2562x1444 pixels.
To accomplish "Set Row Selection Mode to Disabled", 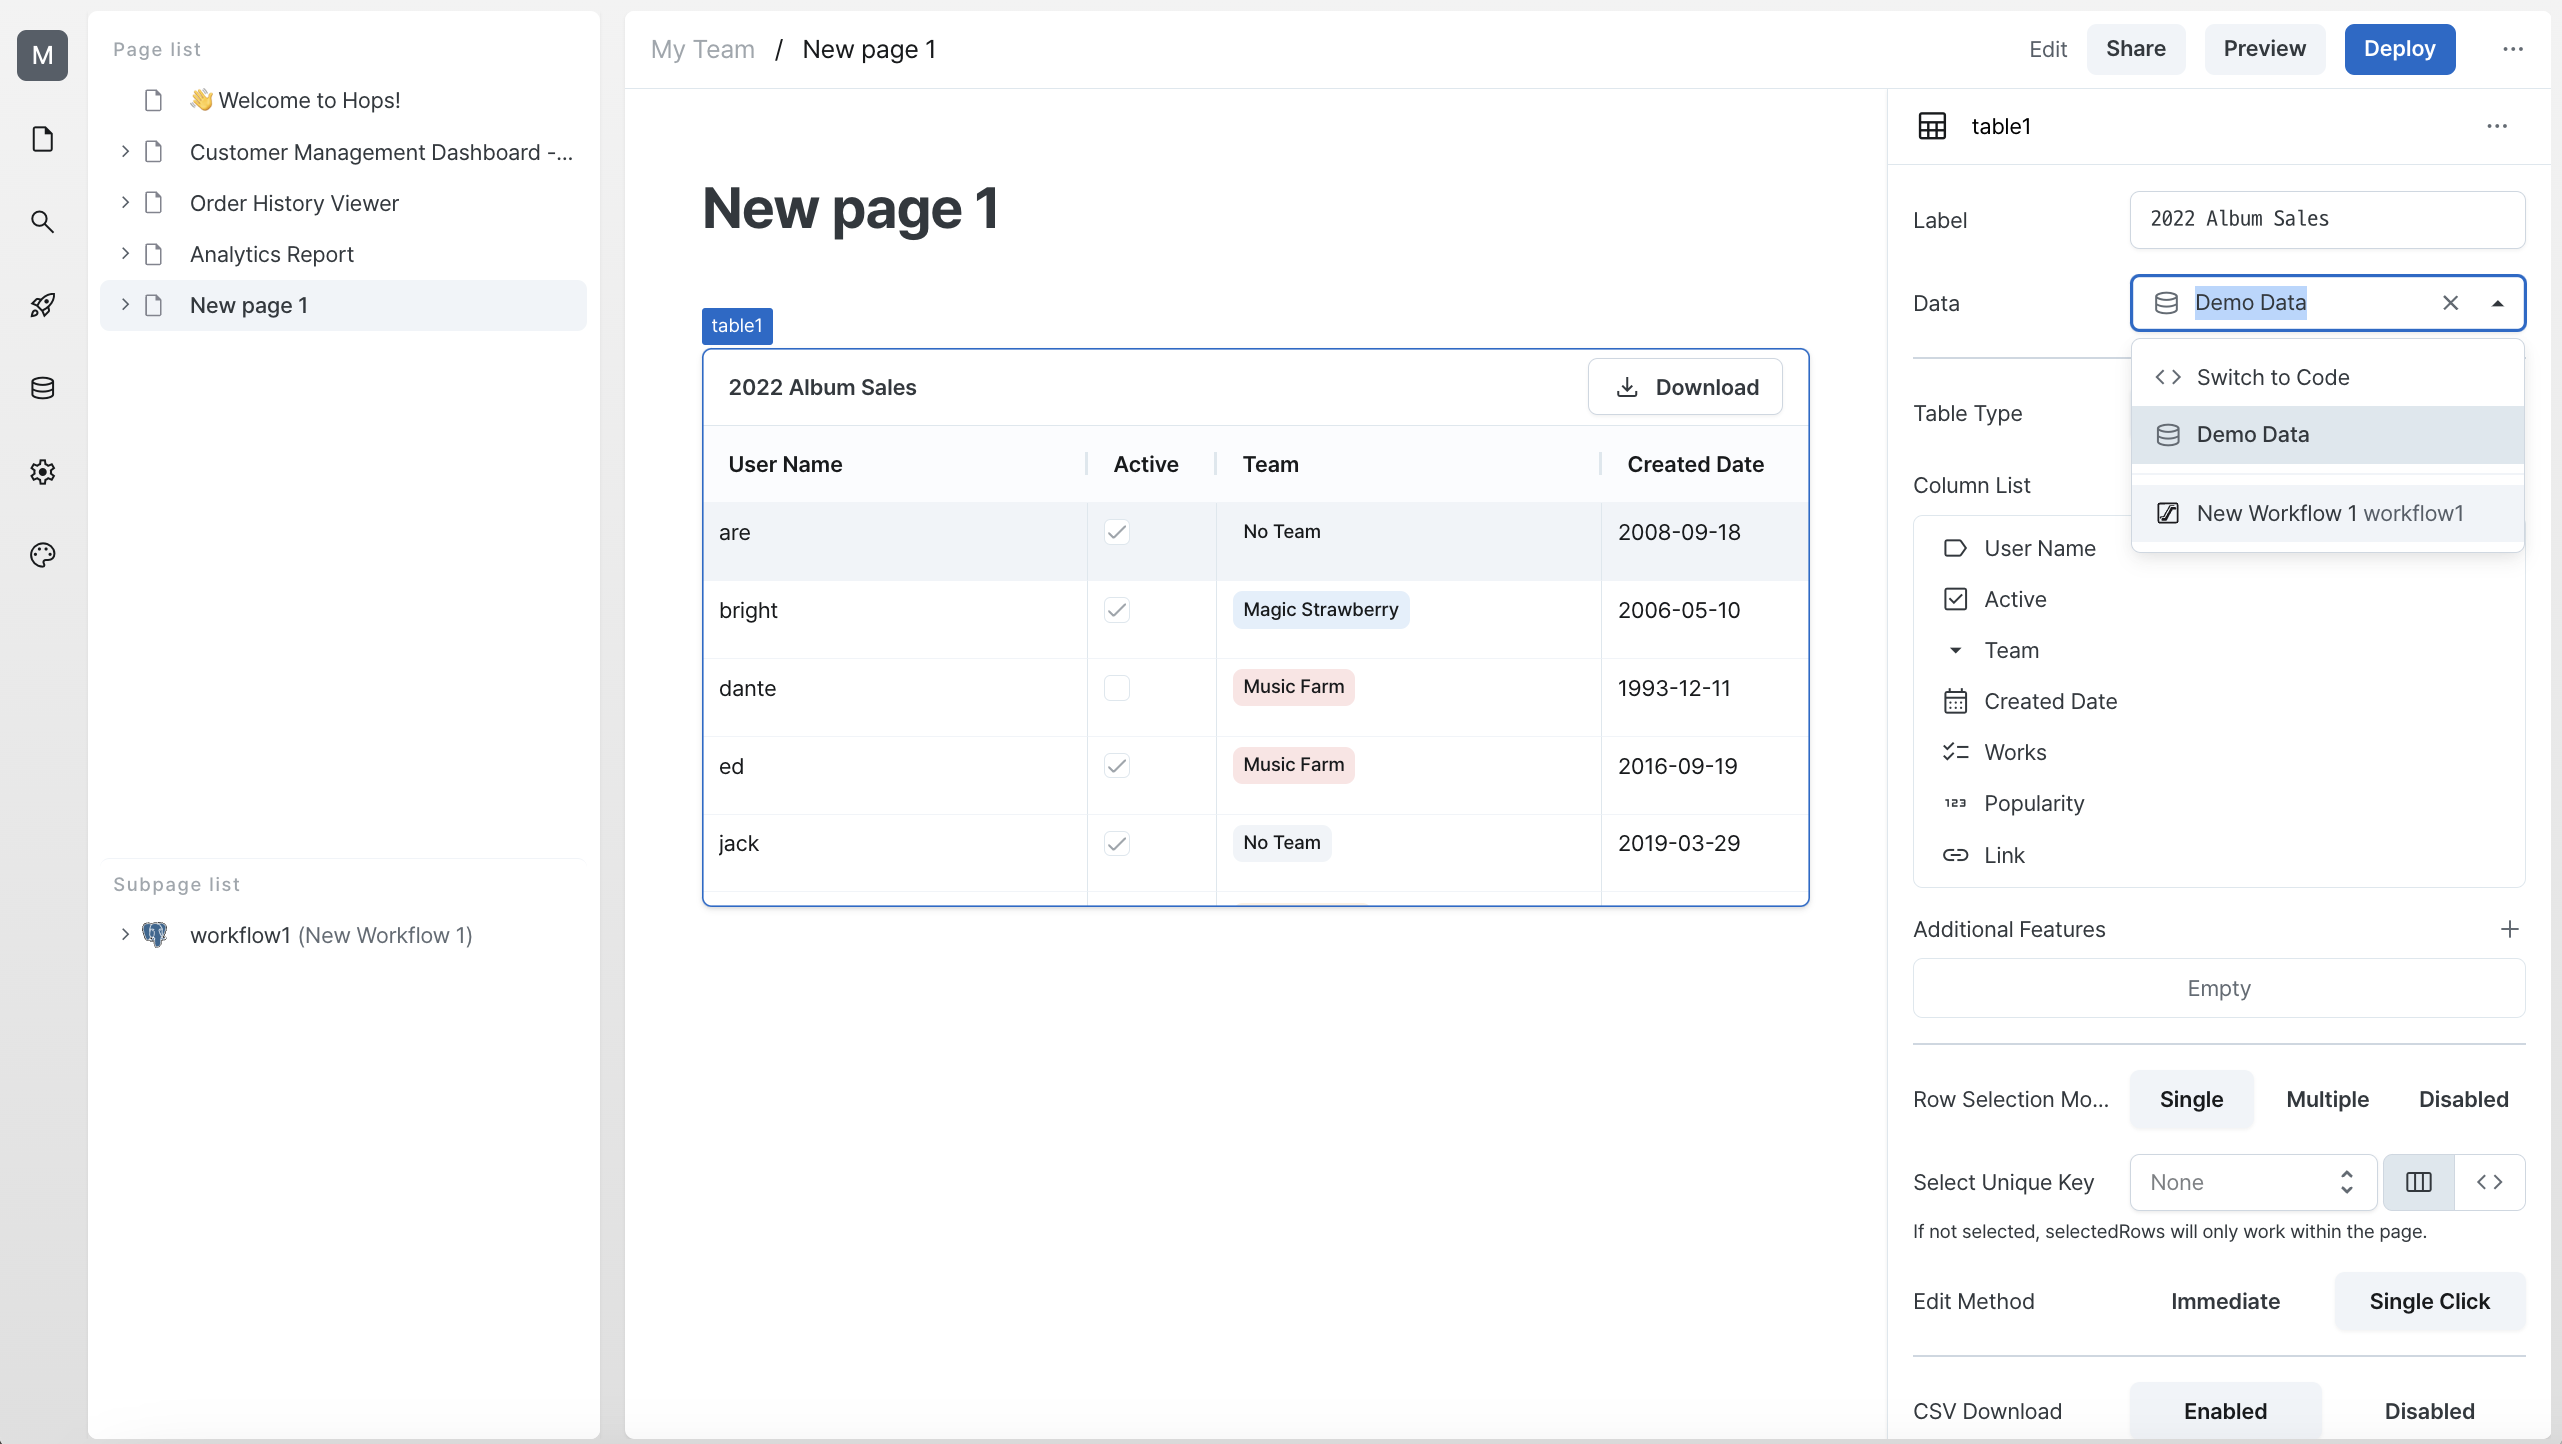I will (x=2463, y=1099).
